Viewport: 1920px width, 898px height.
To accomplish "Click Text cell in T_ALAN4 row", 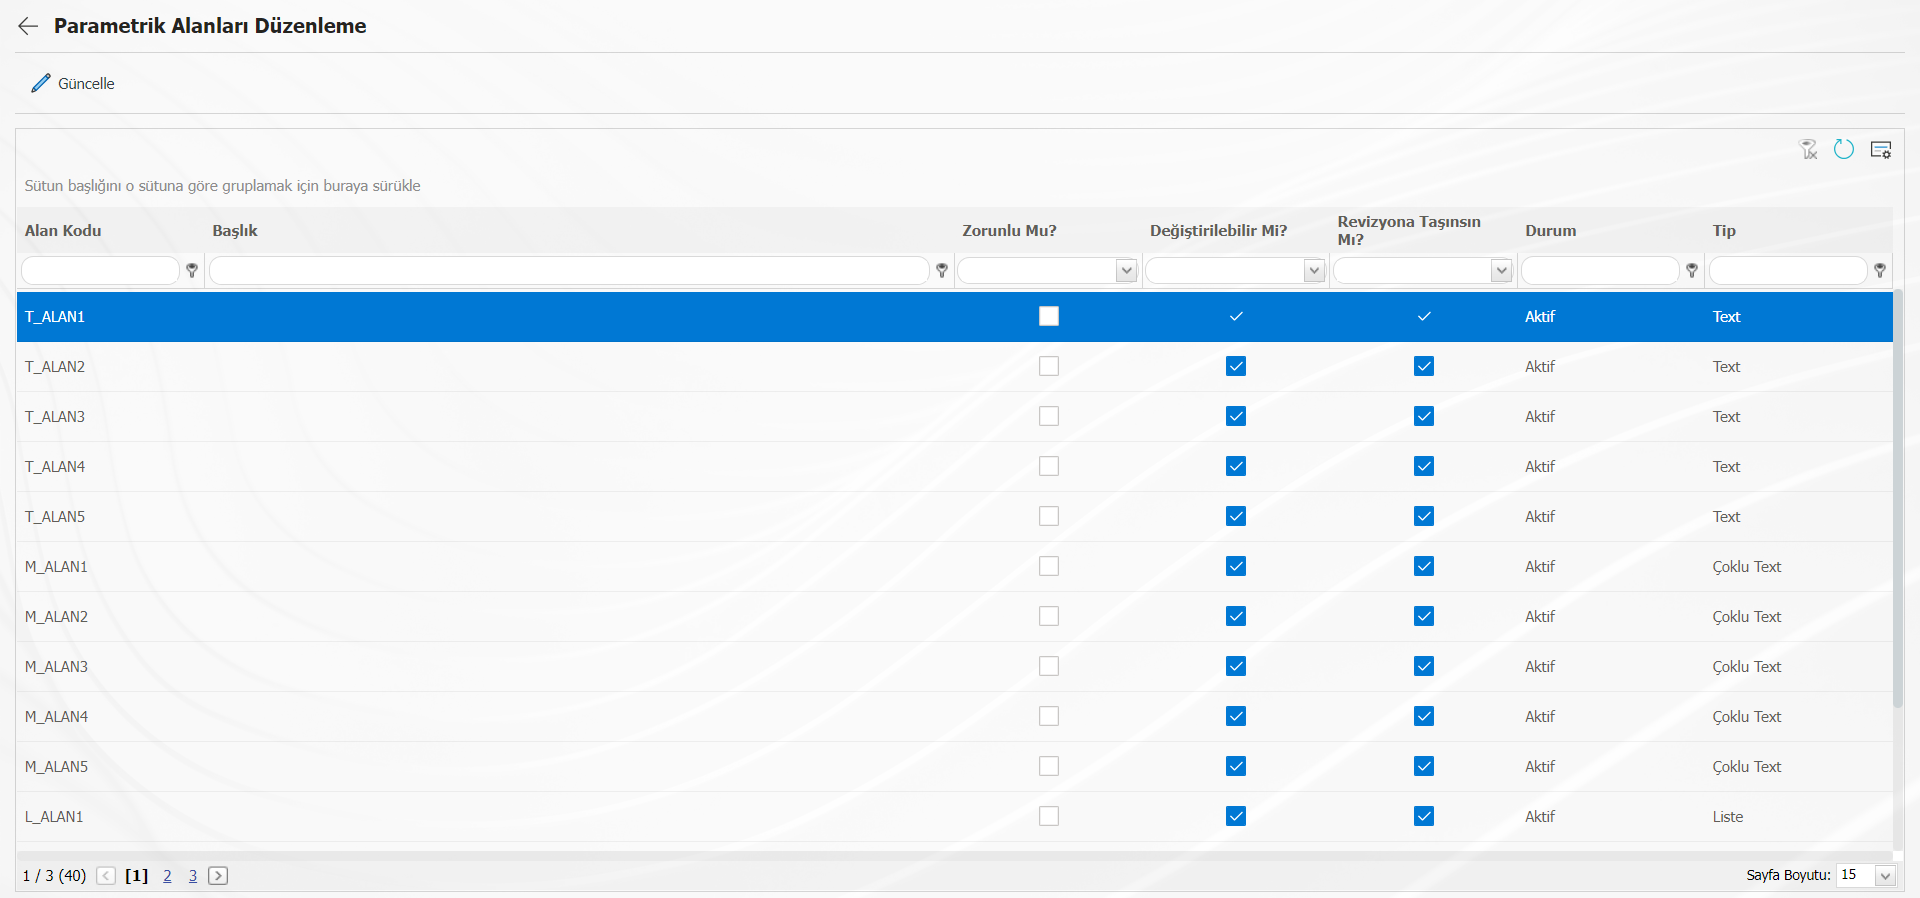I will coord(1726,467).
